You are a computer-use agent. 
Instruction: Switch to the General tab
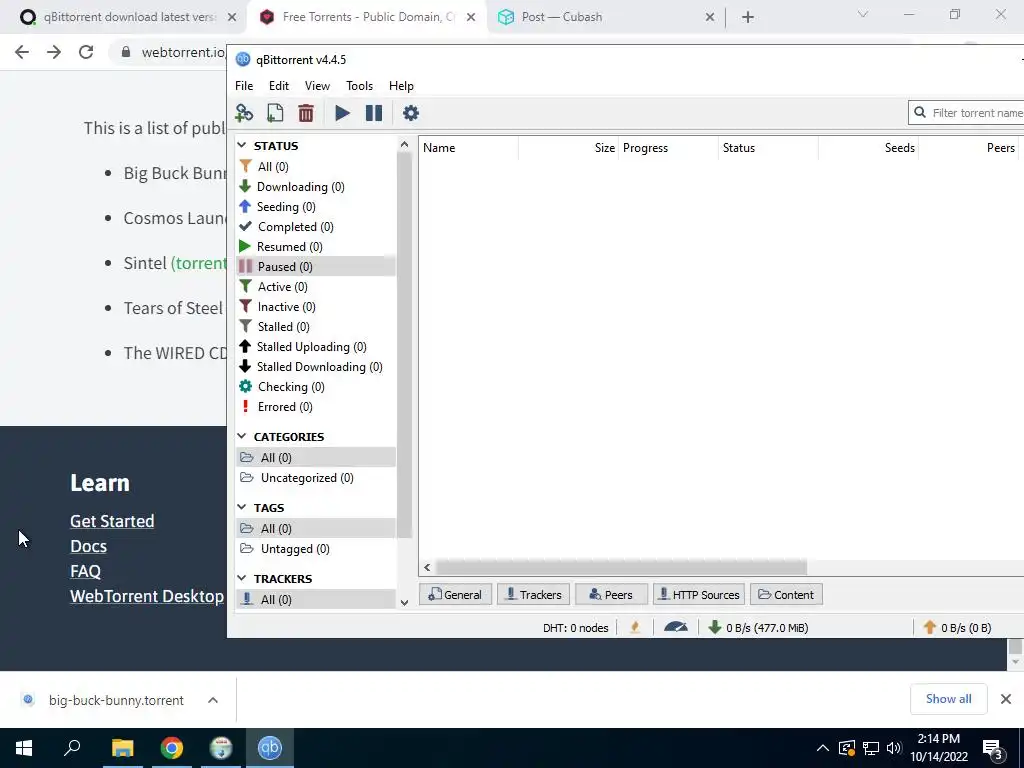pos(455,595)
